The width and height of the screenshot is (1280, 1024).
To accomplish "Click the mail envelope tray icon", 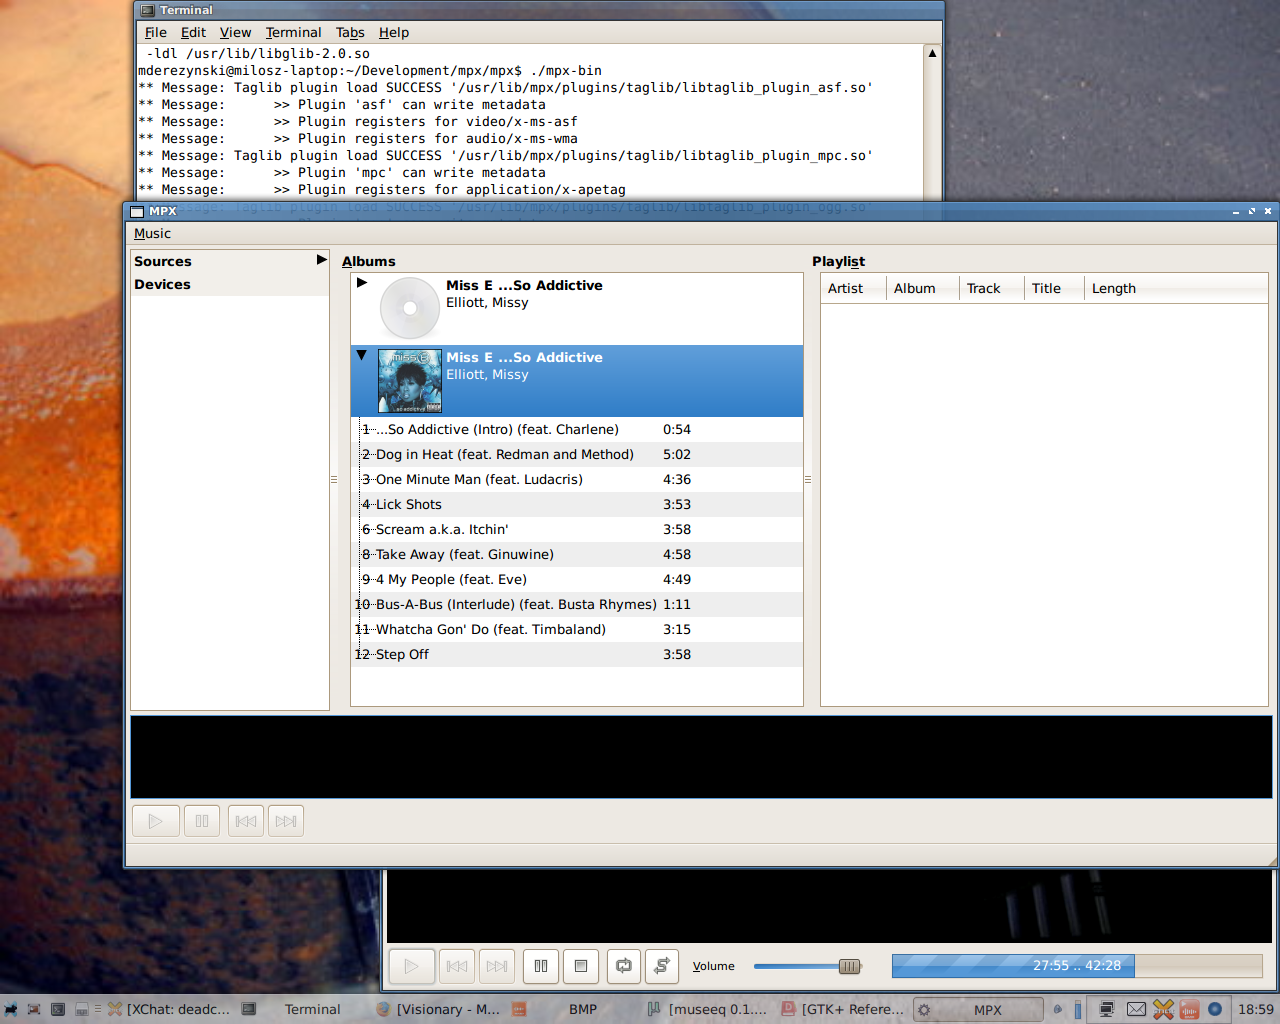I will coord(1136,1009).
